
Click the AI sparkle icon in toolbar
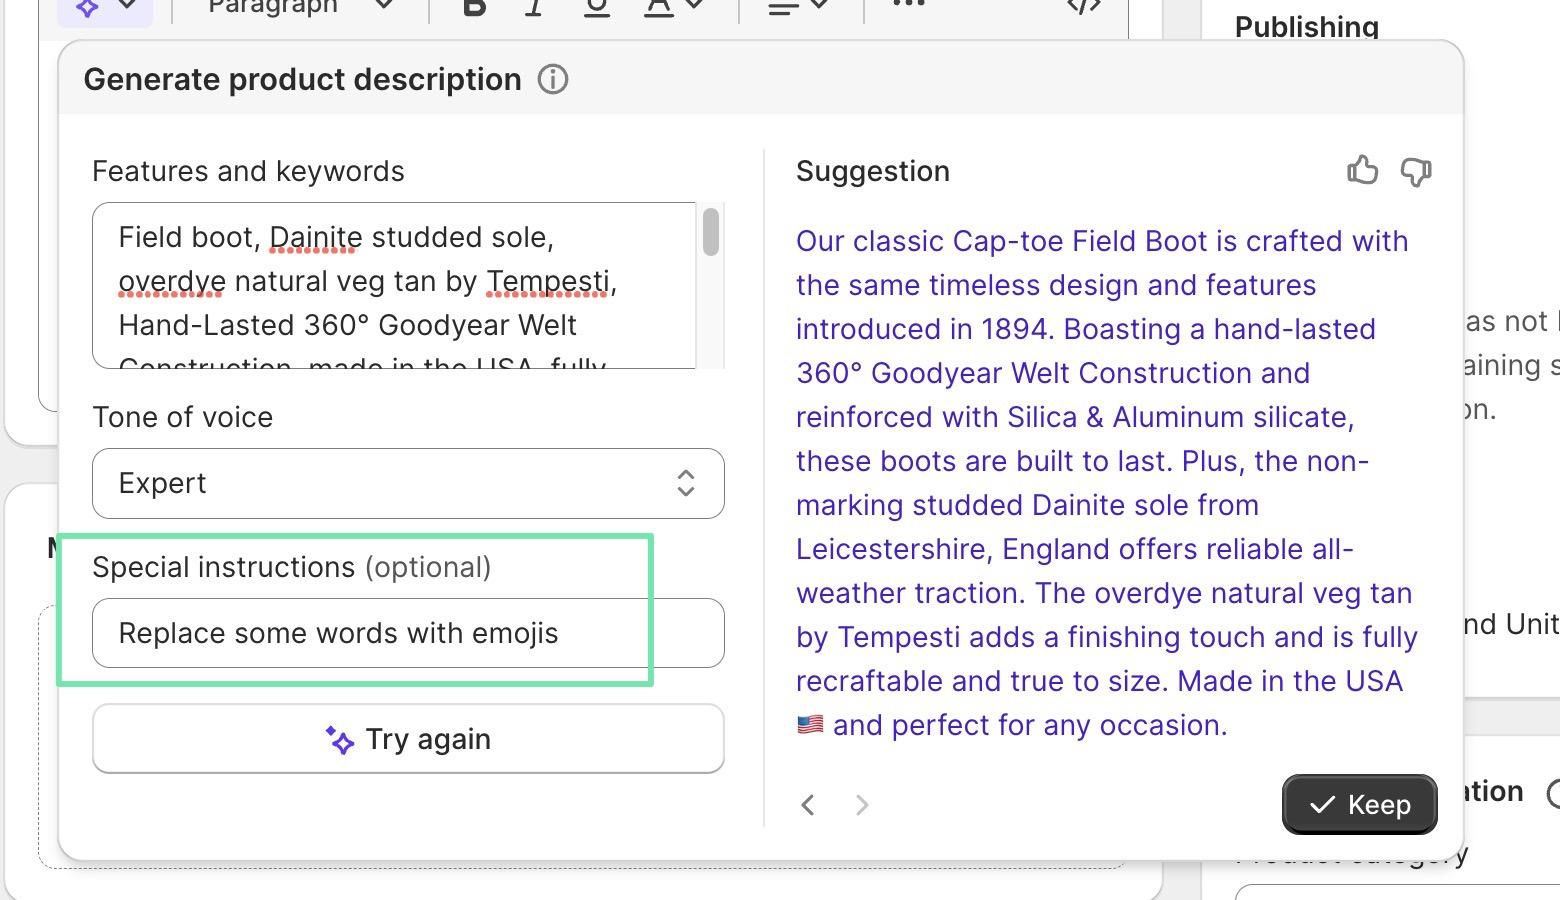(x=89, y=8)
